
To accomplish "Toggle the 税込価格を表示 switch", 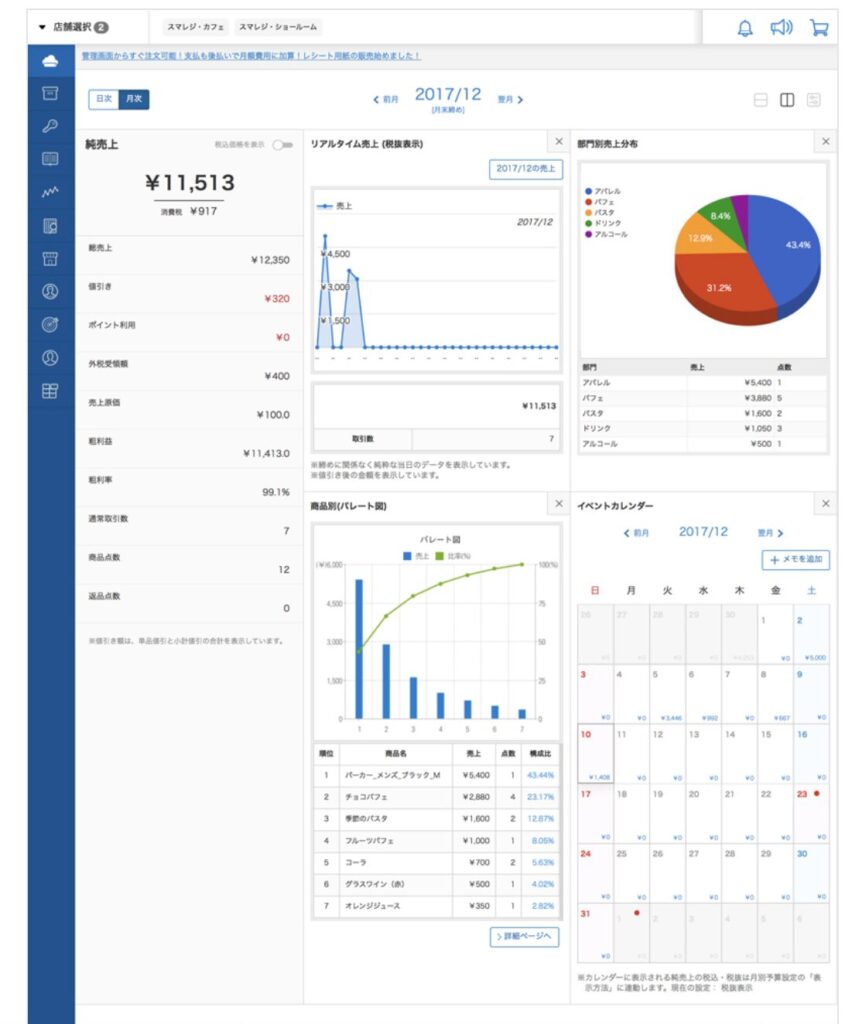I will (287, 145).
